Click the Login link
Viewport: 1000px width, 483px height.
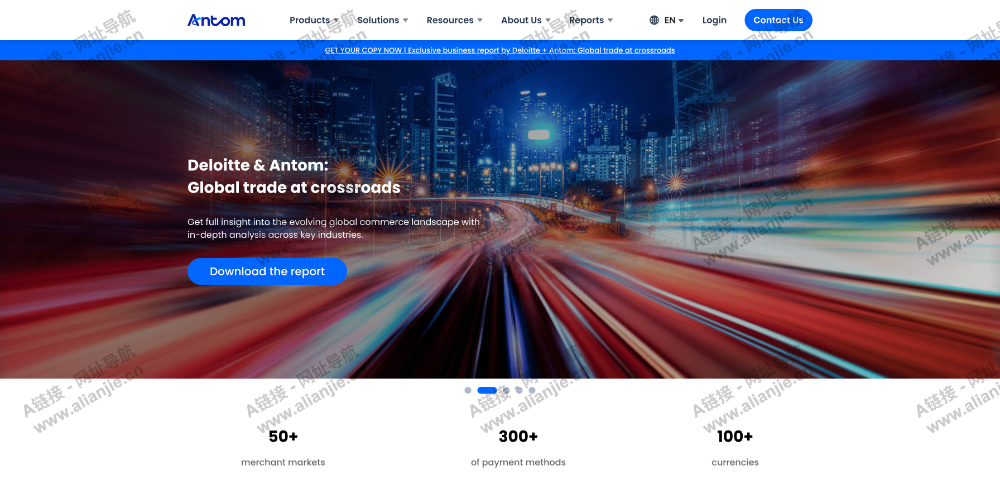point(714,20)
